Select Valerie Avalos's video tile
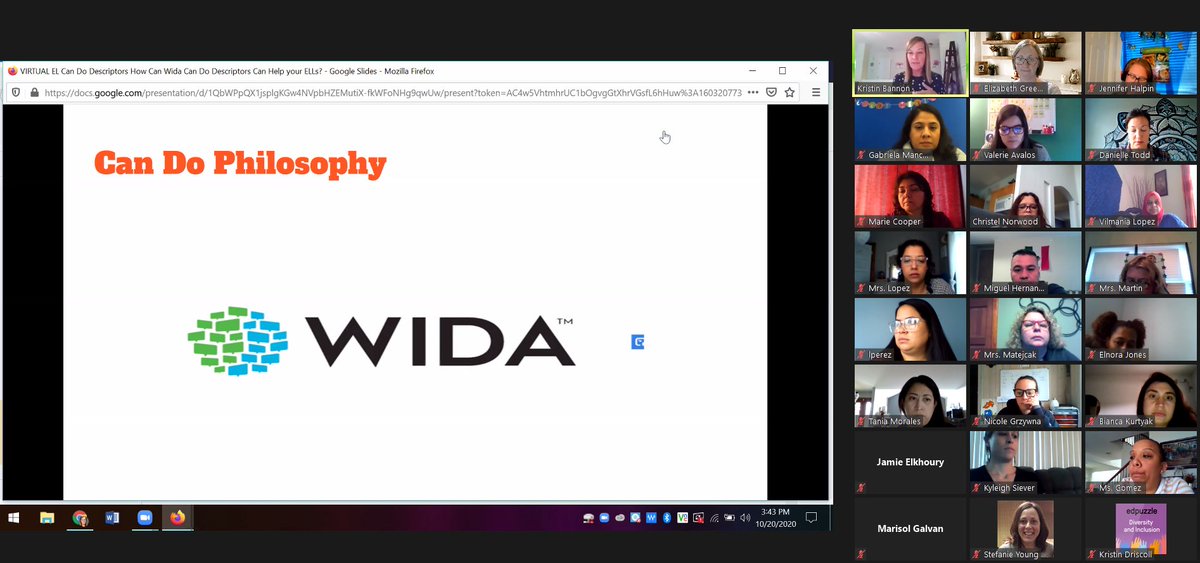Image resolution: width=1200 pixels, height=563 pixels. [x=1025, y=129]
